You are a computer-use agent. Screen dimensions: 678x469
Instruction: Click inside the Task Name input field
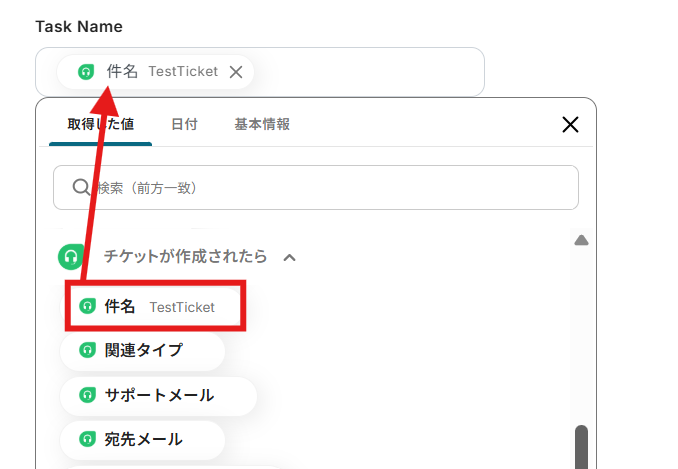point(370,72)
